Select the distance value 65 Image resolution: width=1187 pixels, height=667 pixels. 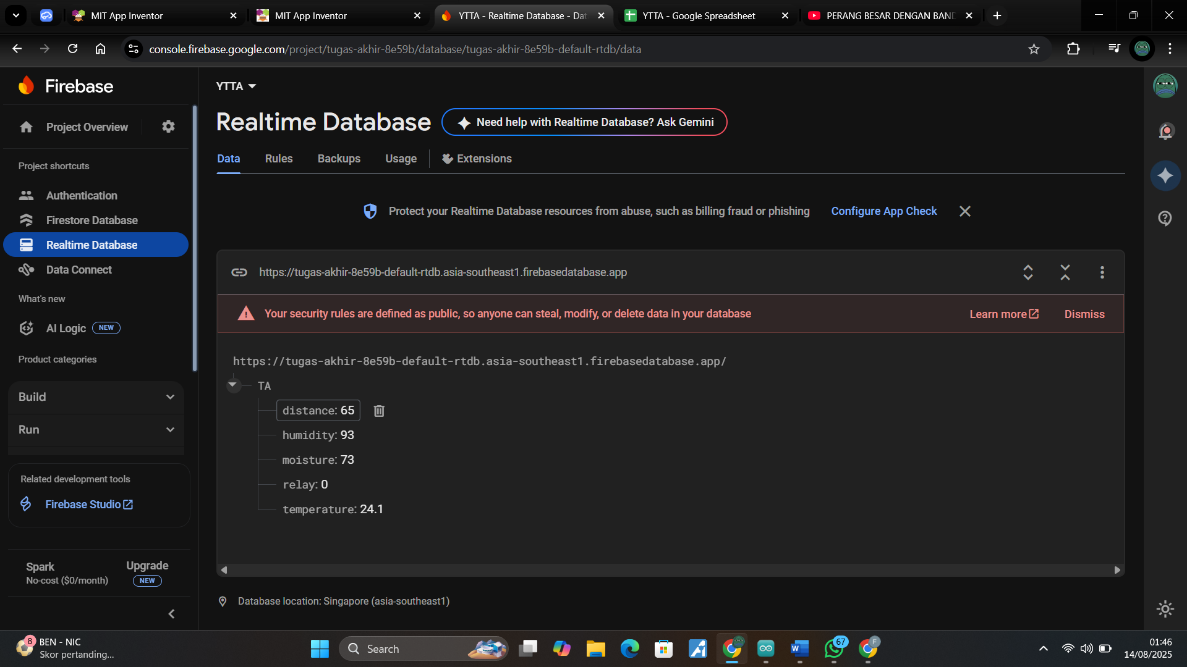tap(347, 410)
